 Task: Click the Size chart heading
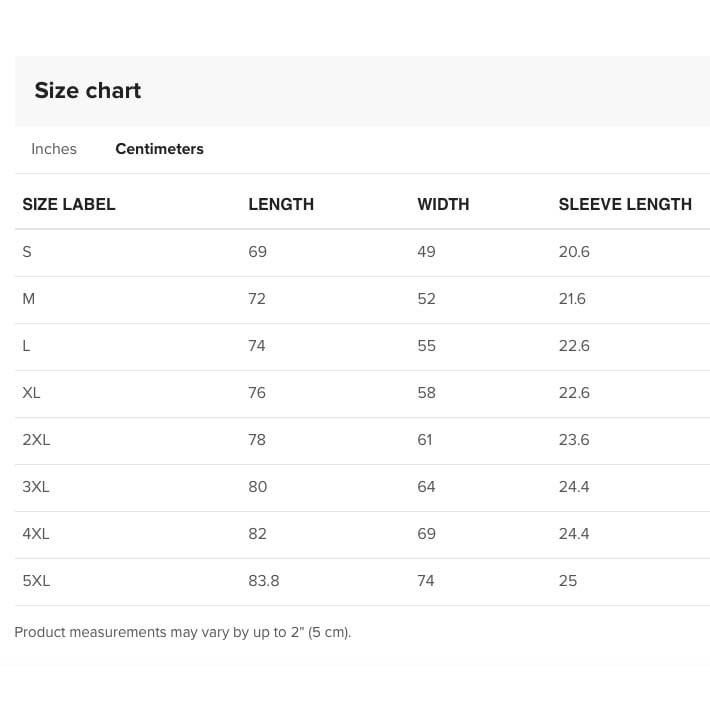[x=88, y=91]
